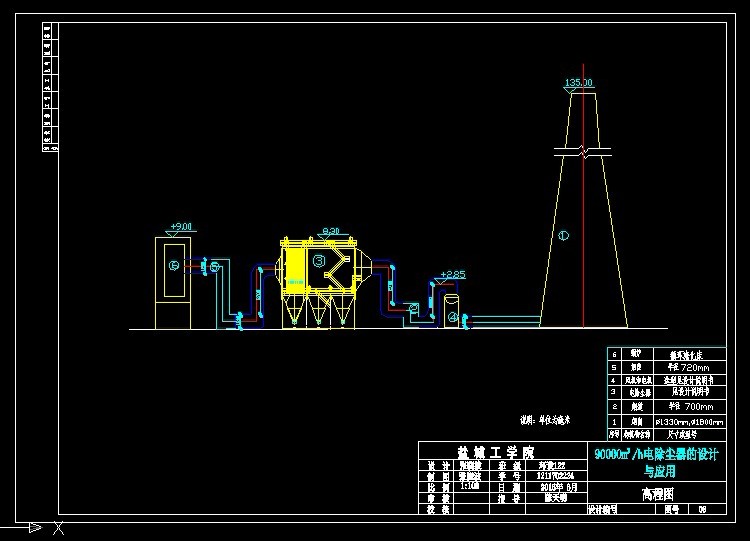The height and width of the screenshot is (541, 750).
Task: Select the 半径 720mm table cell
Action: pyautogui.click(x=689, y=367)
